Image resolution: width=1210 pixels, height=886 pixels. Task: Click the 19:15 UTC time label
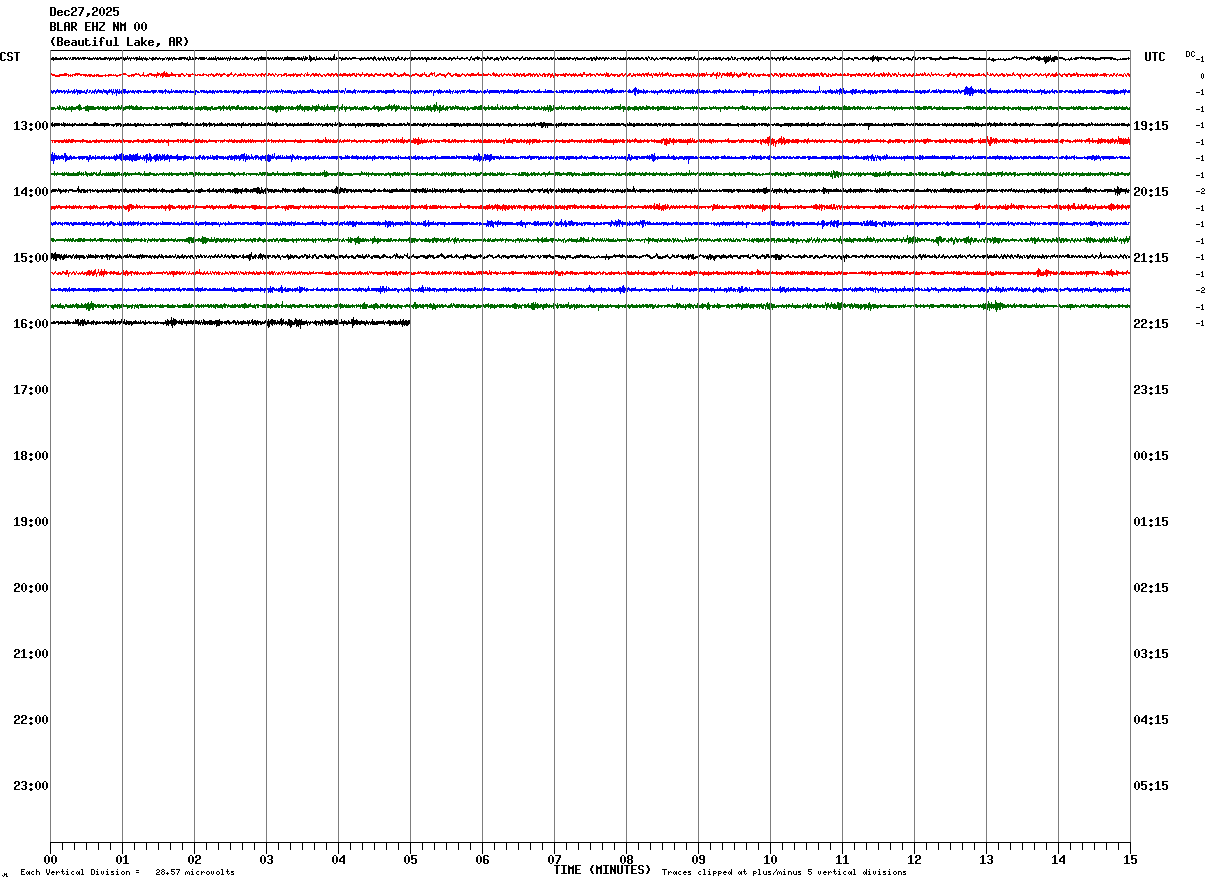[x=1151, y=126]
